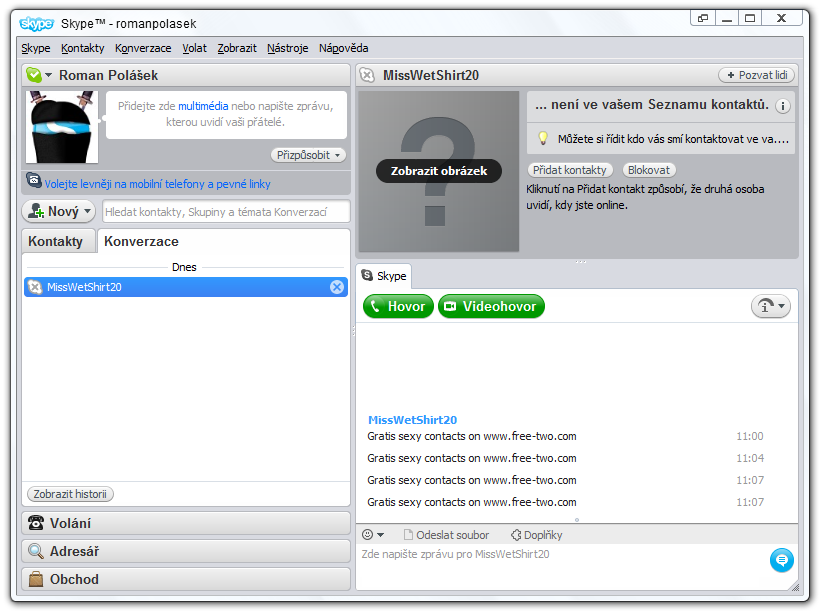Open the online status dropdown next to Roman Polášek
819x612 pixels.
39,75
